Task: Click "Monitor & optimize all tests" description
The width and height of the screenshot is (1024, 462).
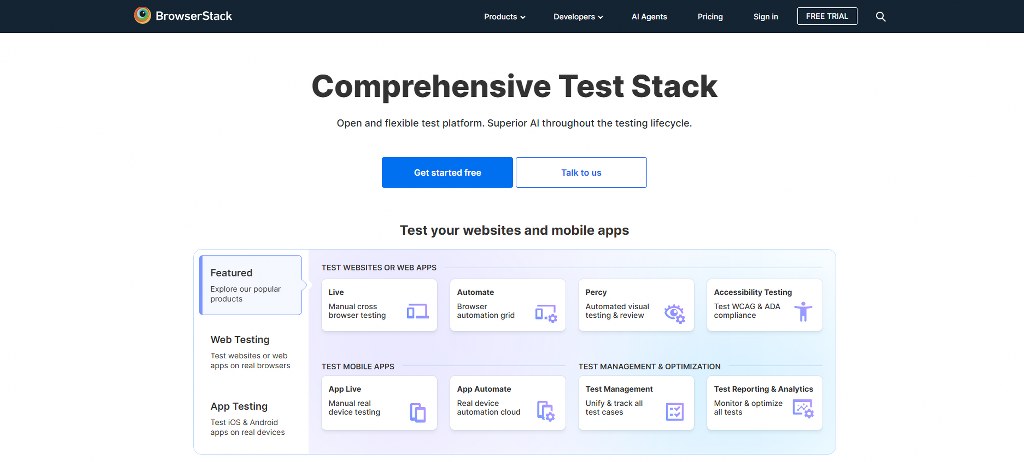Action: pyautogui.click(x=748, y=408)
